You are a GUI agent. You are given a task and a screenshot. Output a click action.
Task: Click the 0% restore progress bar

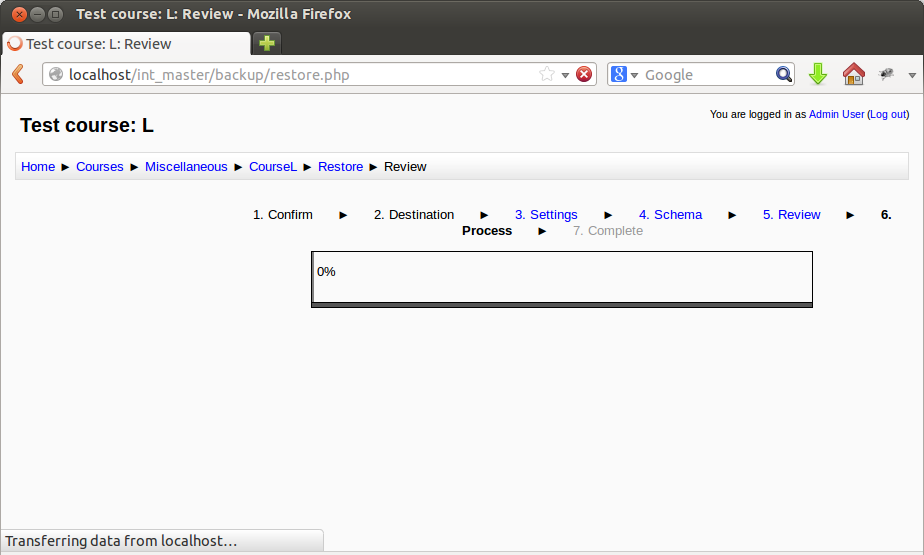562,279
